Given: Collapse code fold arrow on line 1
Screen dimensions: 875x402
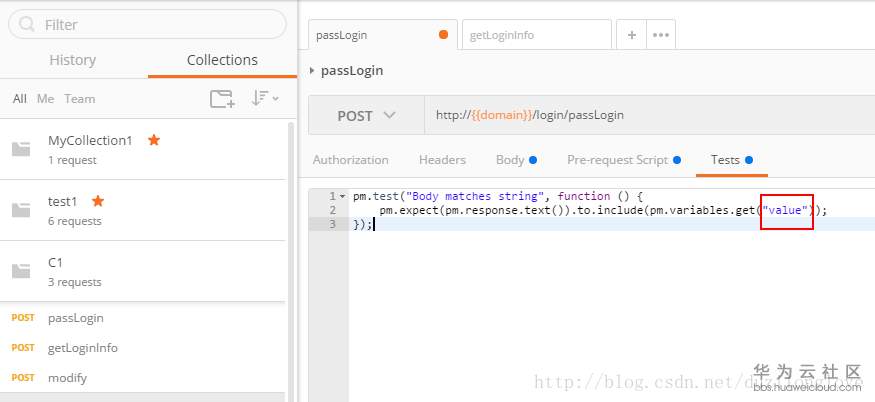Looking at the screenshot, I should (343, 196).
